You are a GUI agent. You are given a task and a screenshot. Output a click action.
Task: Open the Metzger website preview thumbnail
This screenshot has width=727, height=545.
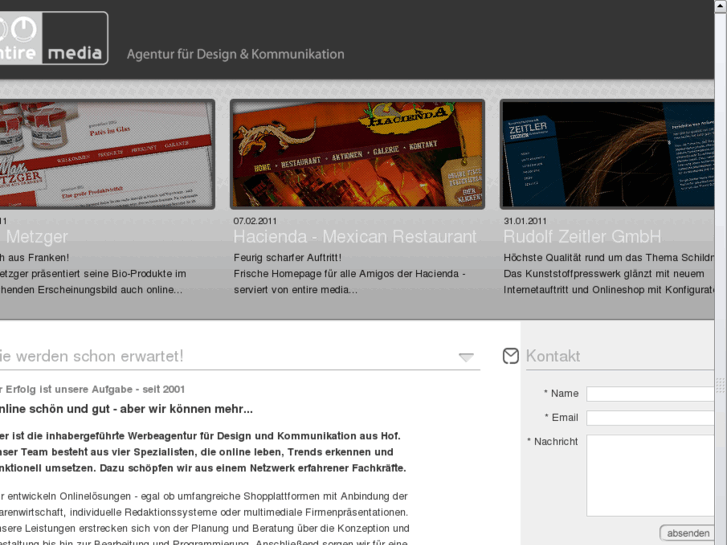coord(107,154)
